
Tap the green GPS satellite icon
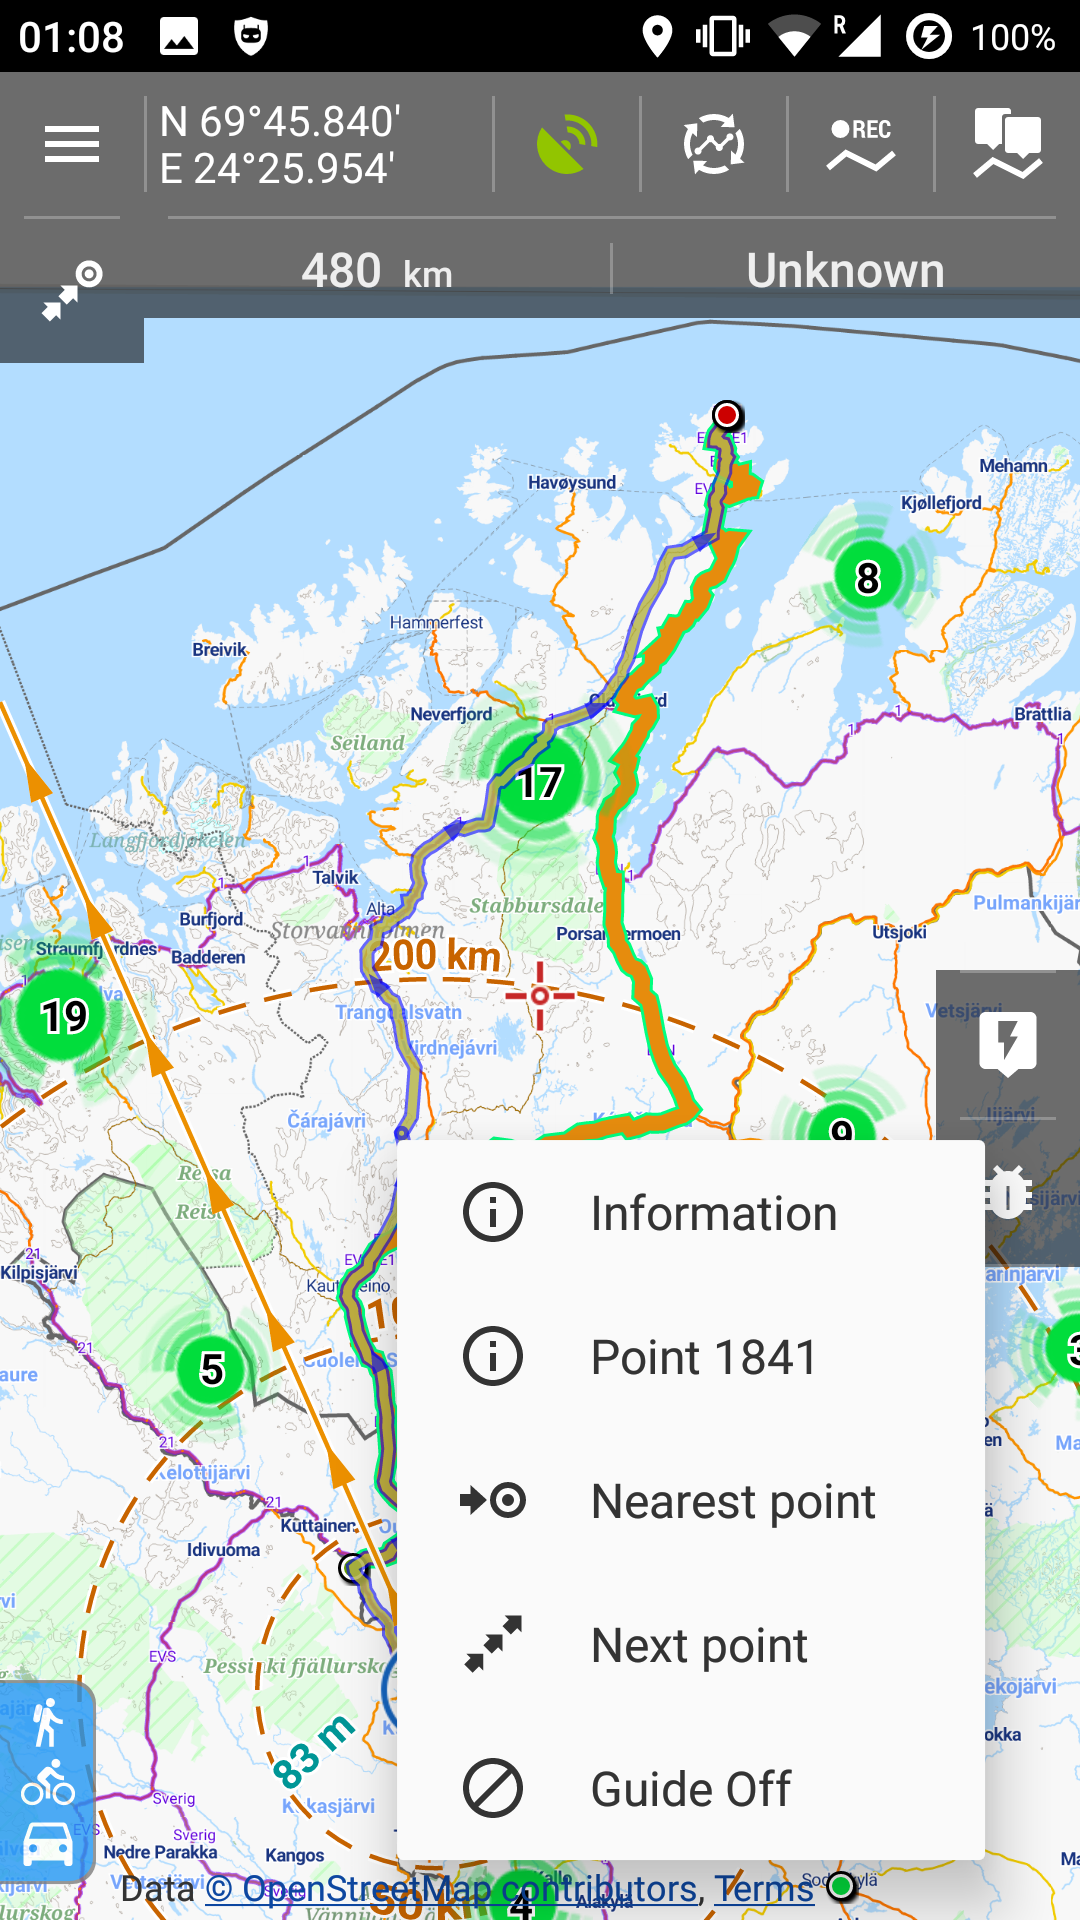567,145
